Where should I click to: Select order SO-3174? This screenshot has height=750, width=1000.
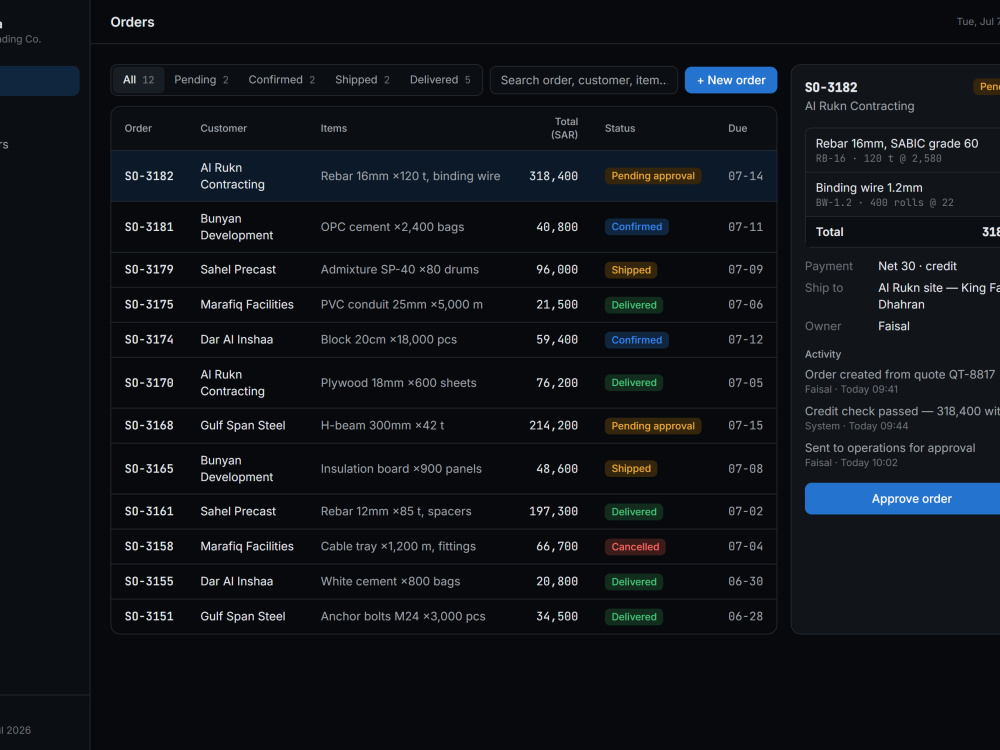[444, 340]
